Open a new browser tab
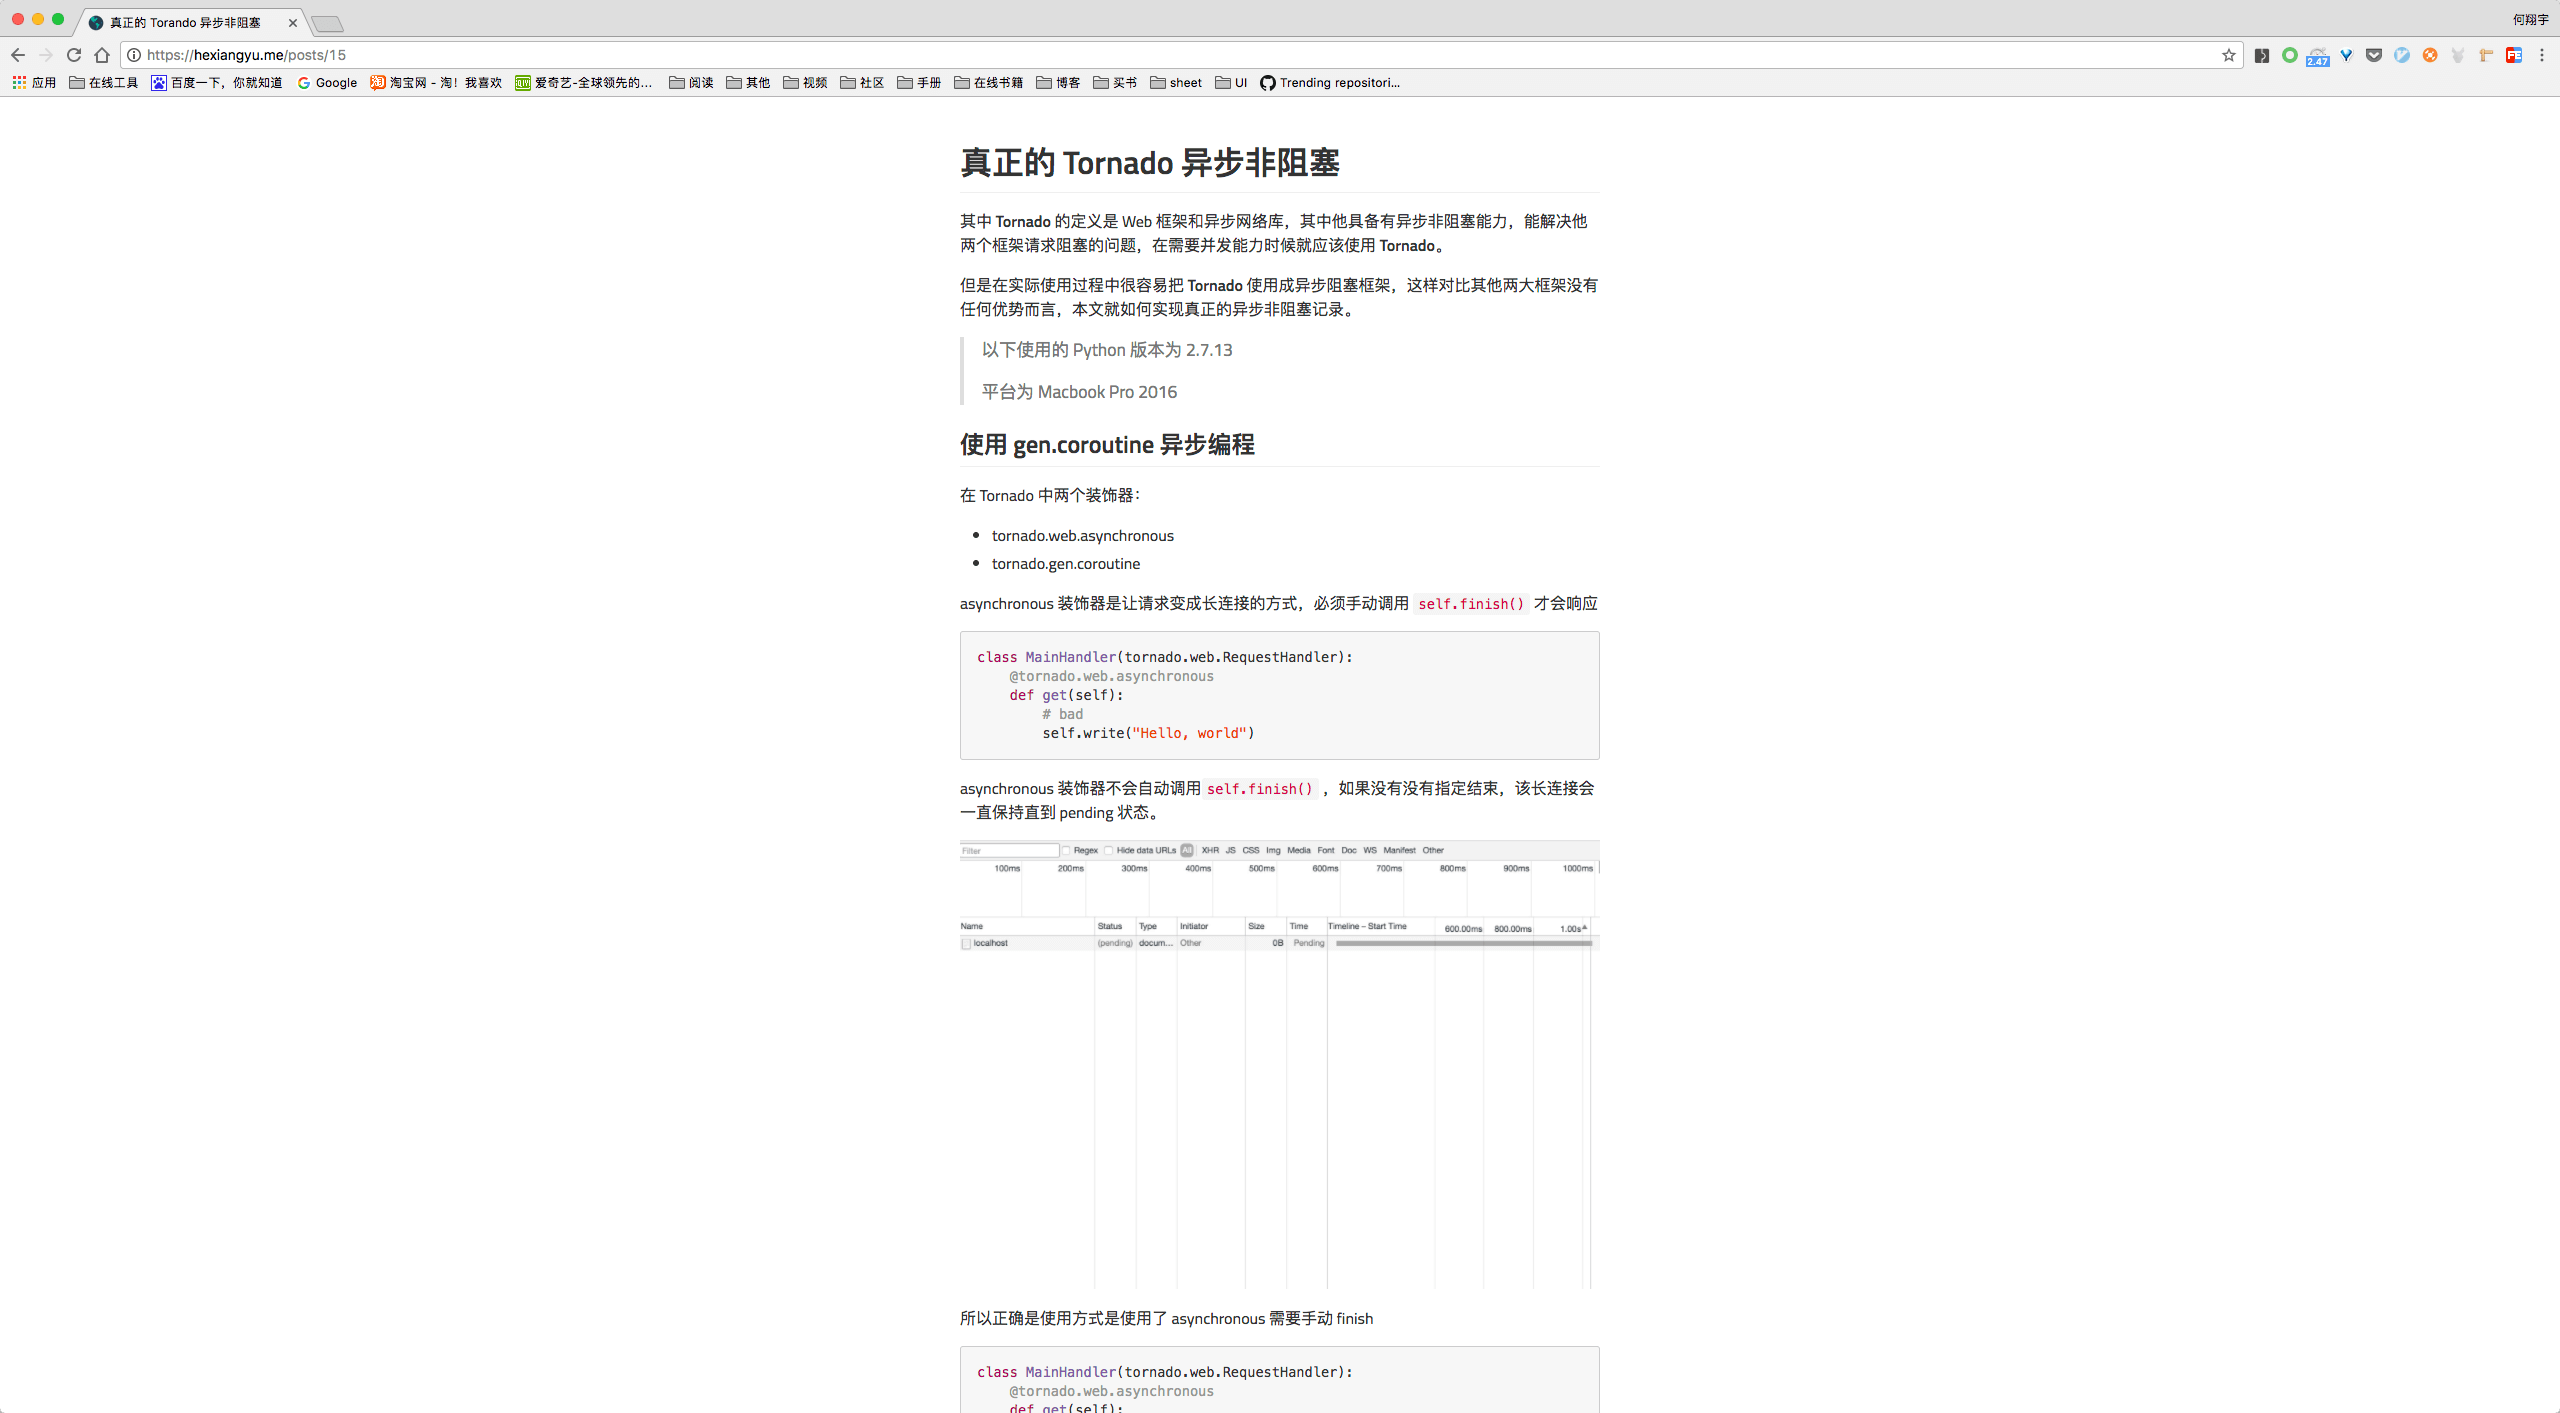Screen dimensions: 2560x1413 pyautogui.click(x=327, y=23)
